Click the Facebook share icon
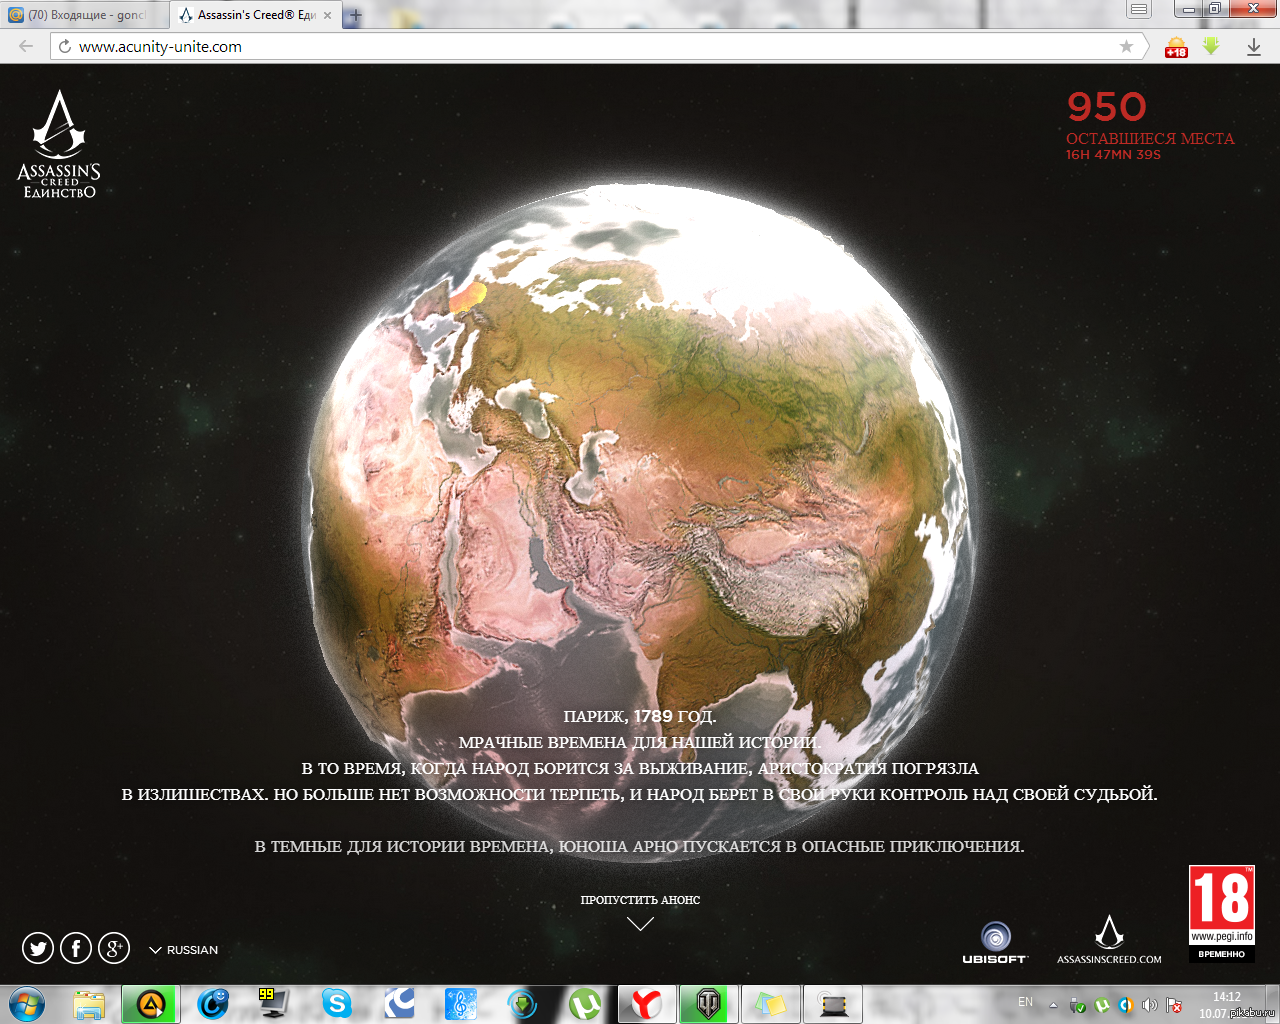1280x1024 pixels. 76,948
